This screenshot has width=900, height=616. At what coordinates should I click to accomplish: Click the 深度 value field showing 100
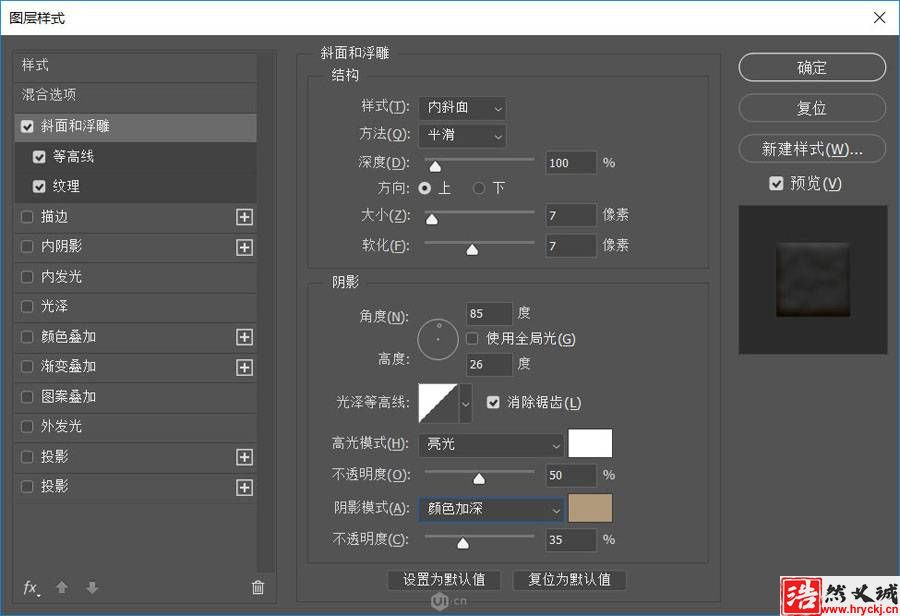(x=571, y=163)
